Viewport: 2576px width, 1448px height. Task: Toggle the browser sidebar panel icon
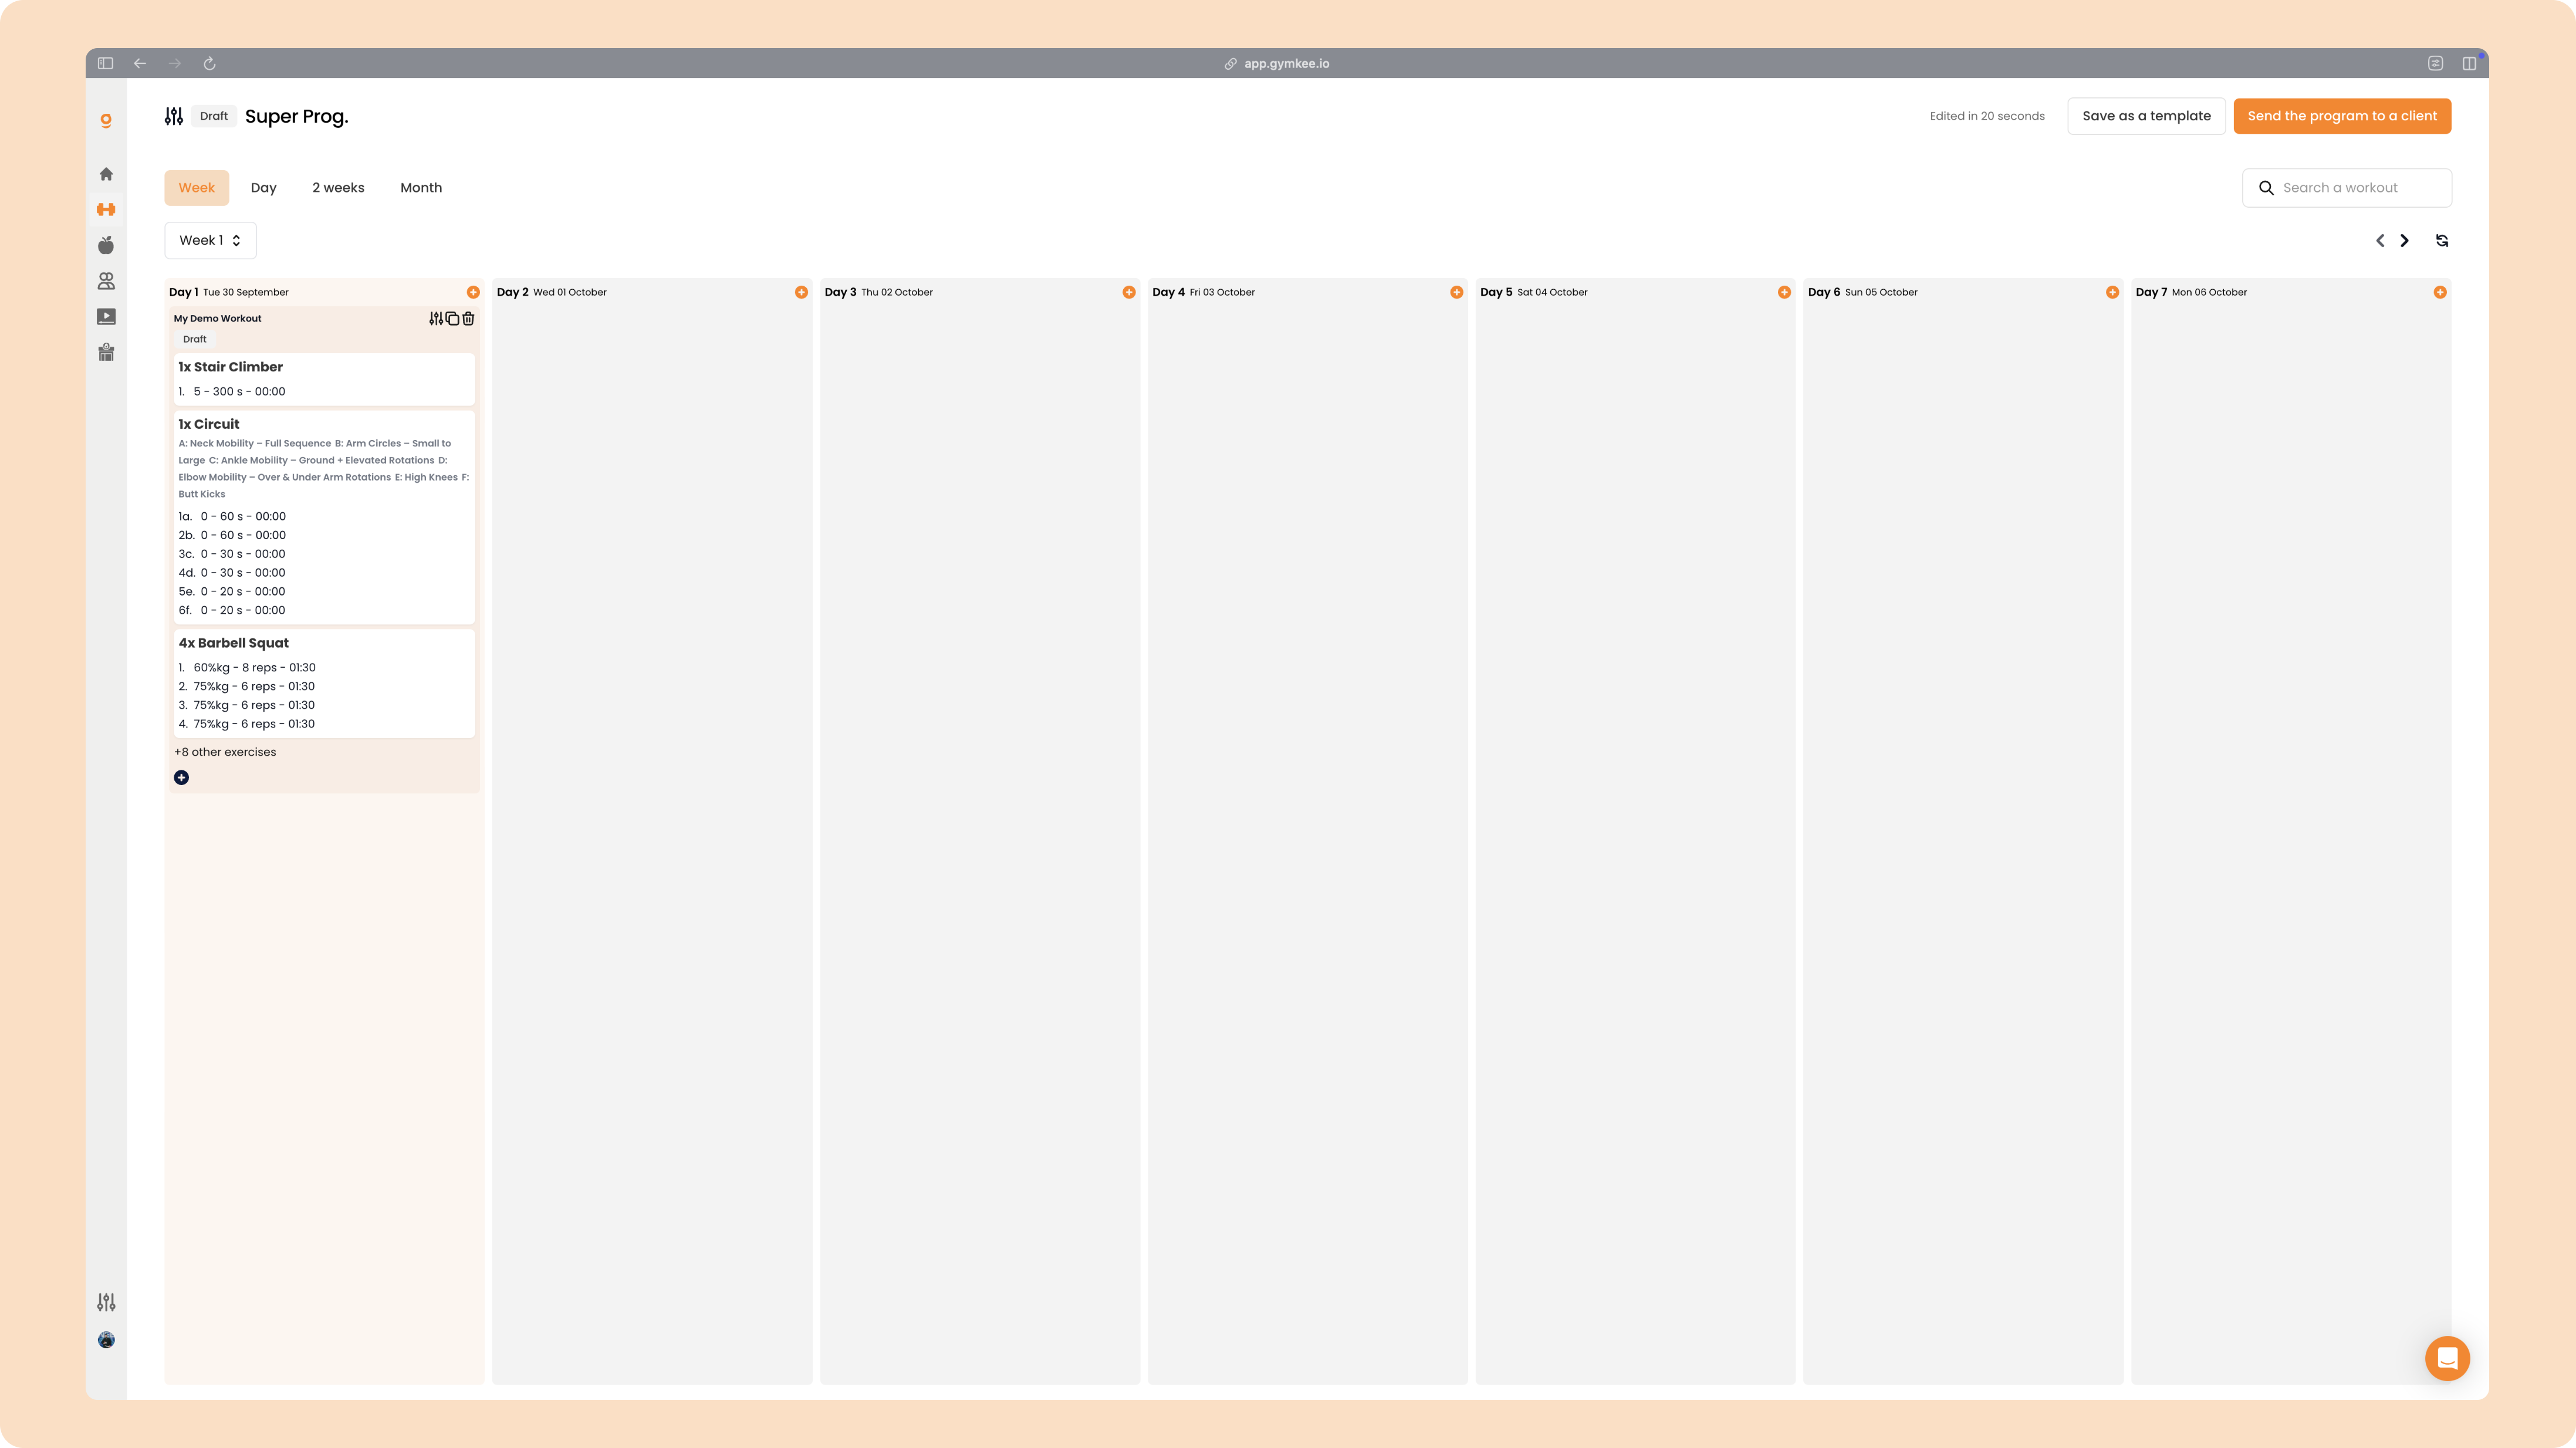pyautogui.click(x=105, y=63)
